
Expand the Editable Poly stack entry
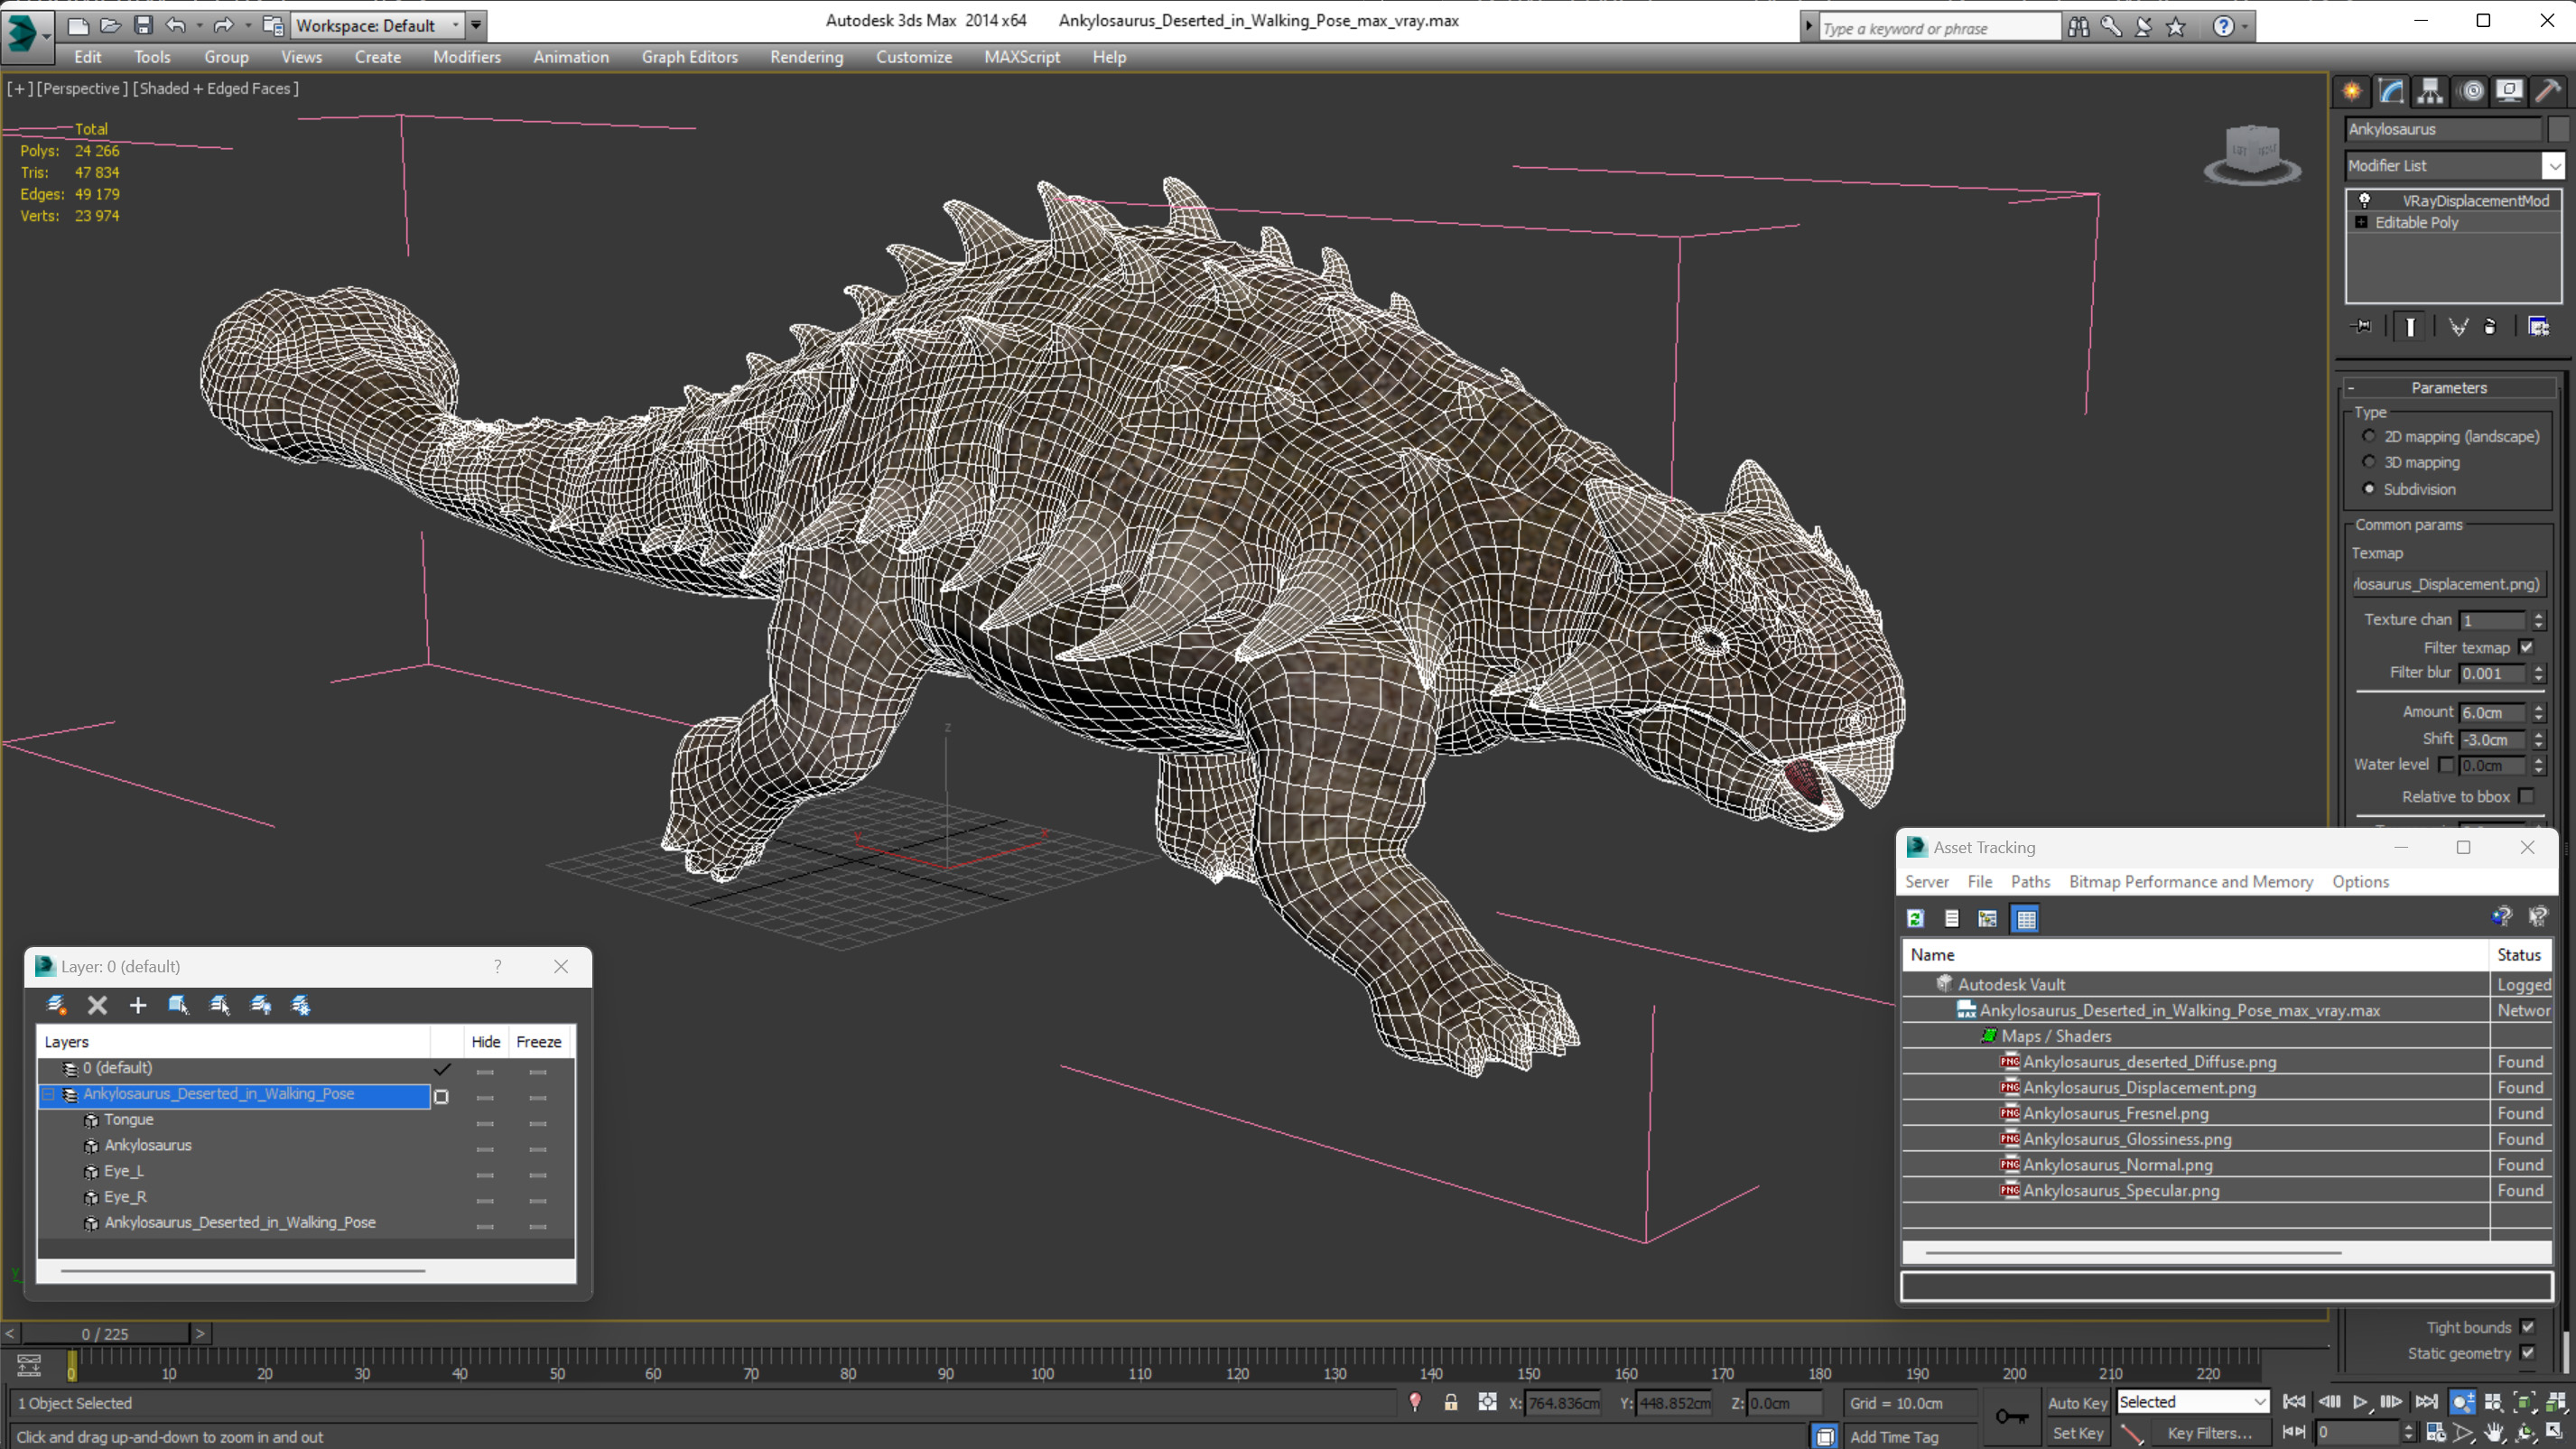2361,222
